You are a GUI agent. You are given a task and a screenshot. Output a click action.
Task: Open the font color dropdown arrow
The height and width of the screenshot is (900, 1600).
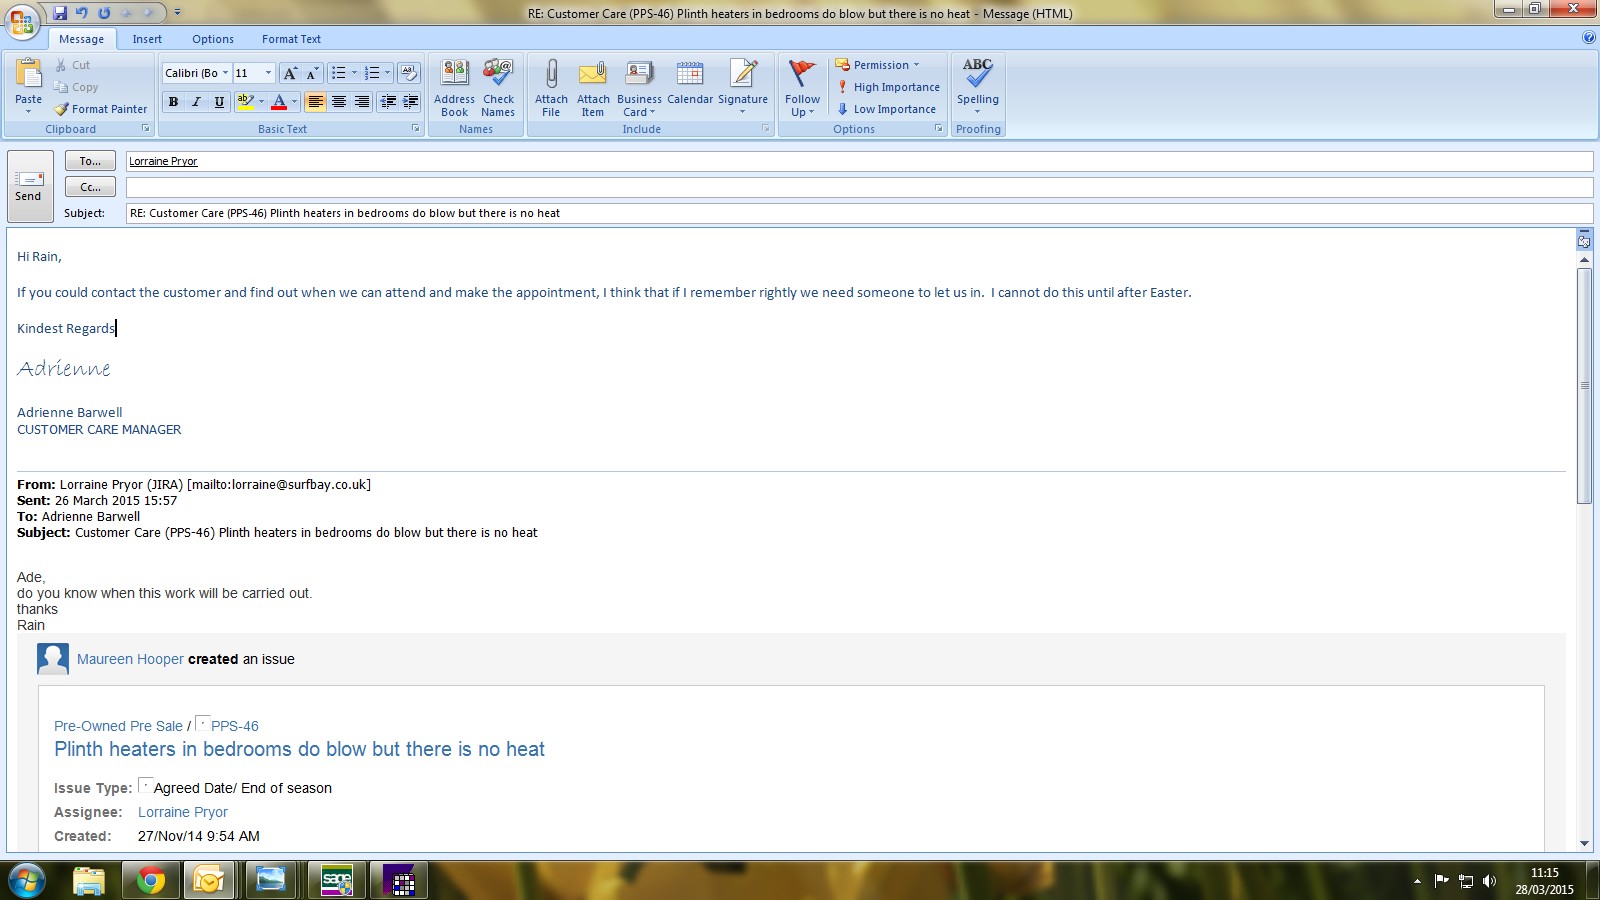coord(295,102)
